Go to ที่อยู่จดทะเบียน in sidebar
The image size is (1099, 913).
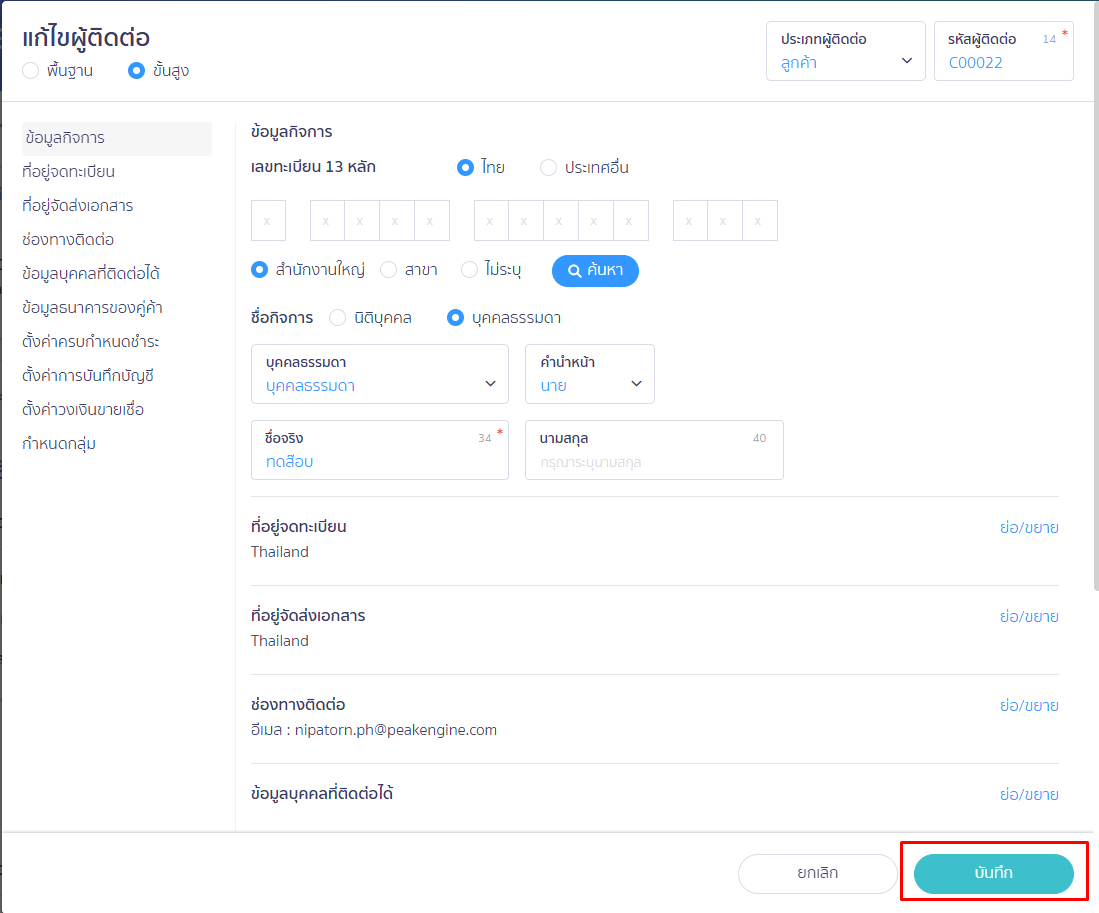click(x=68, y=172)
